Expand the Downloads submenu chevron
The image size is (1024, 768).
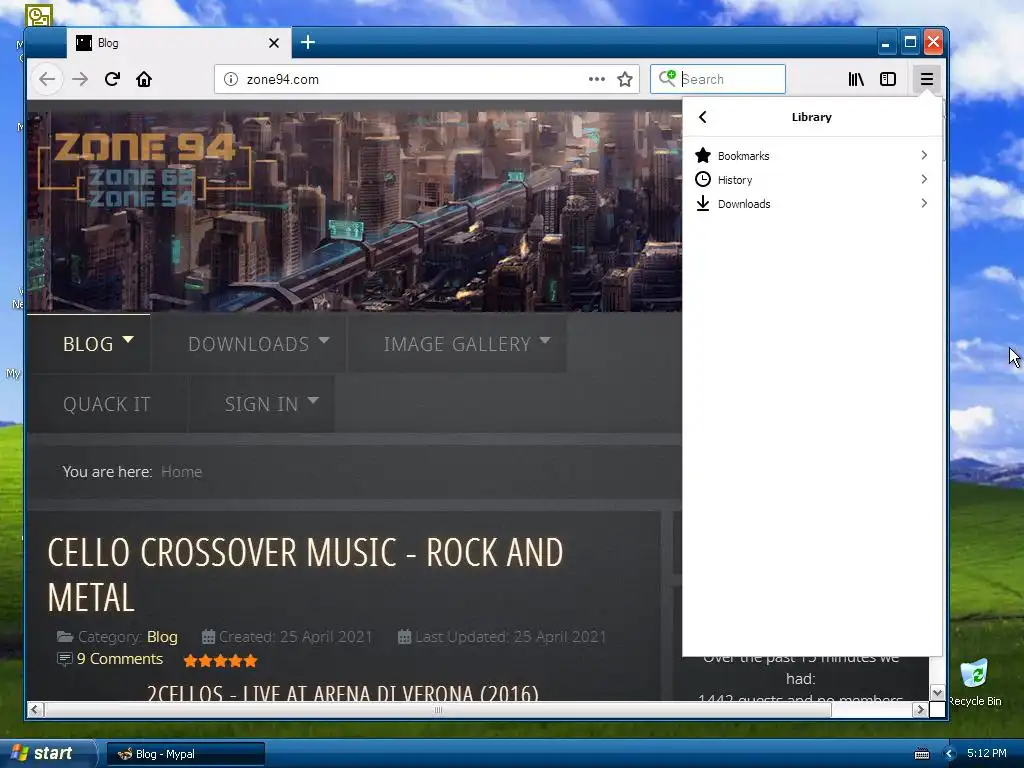point(924,204)
